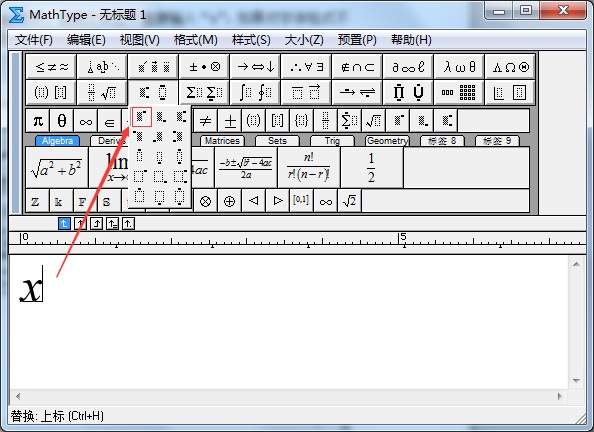Open the 样式(S) menu

251,40
